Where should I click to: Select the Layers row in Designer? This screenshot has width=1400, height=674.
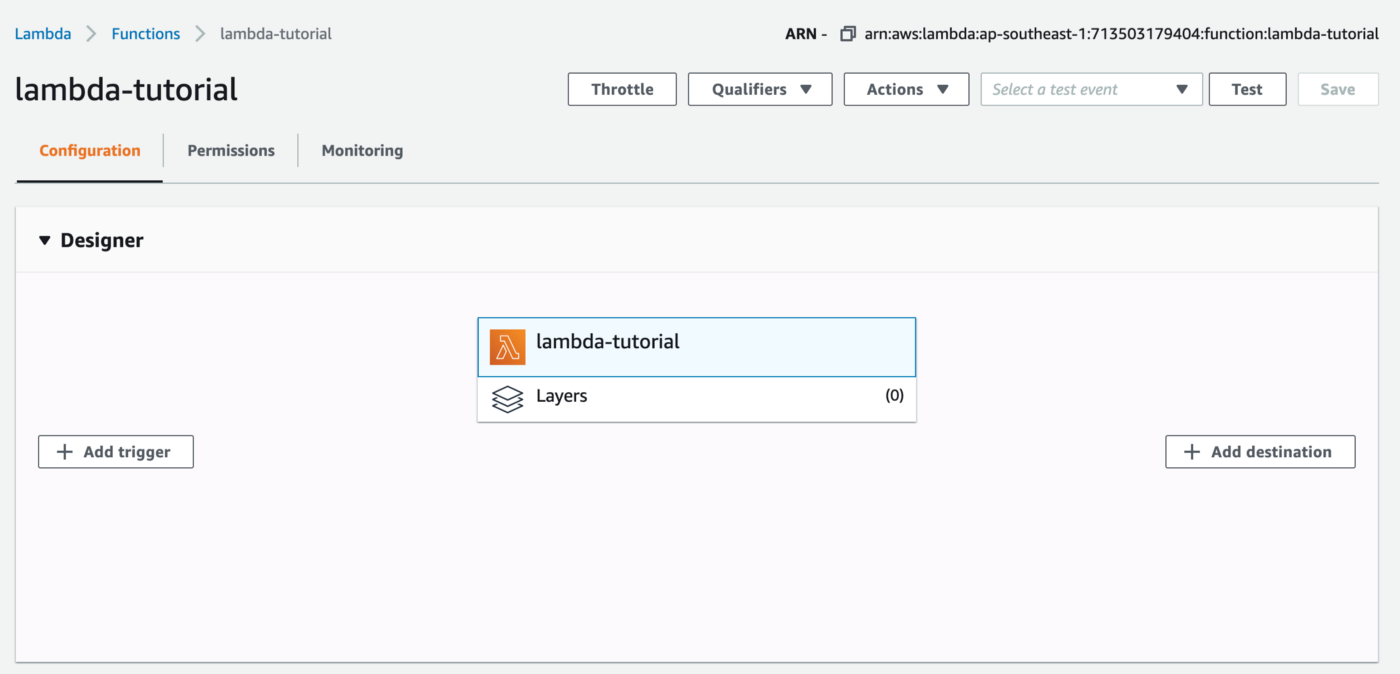(697, 399)
